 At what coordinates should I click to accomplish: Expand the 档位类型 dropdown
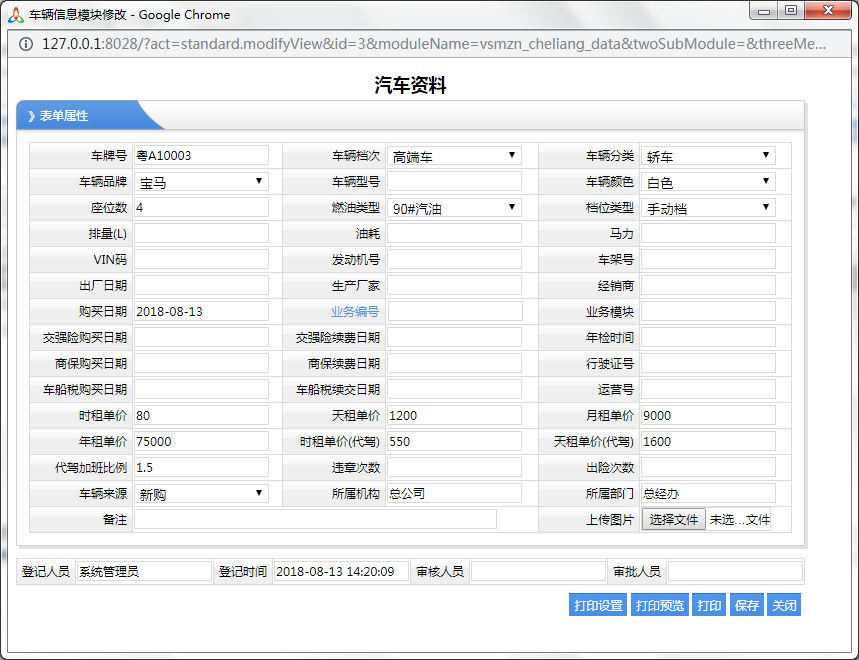(708, 207)
